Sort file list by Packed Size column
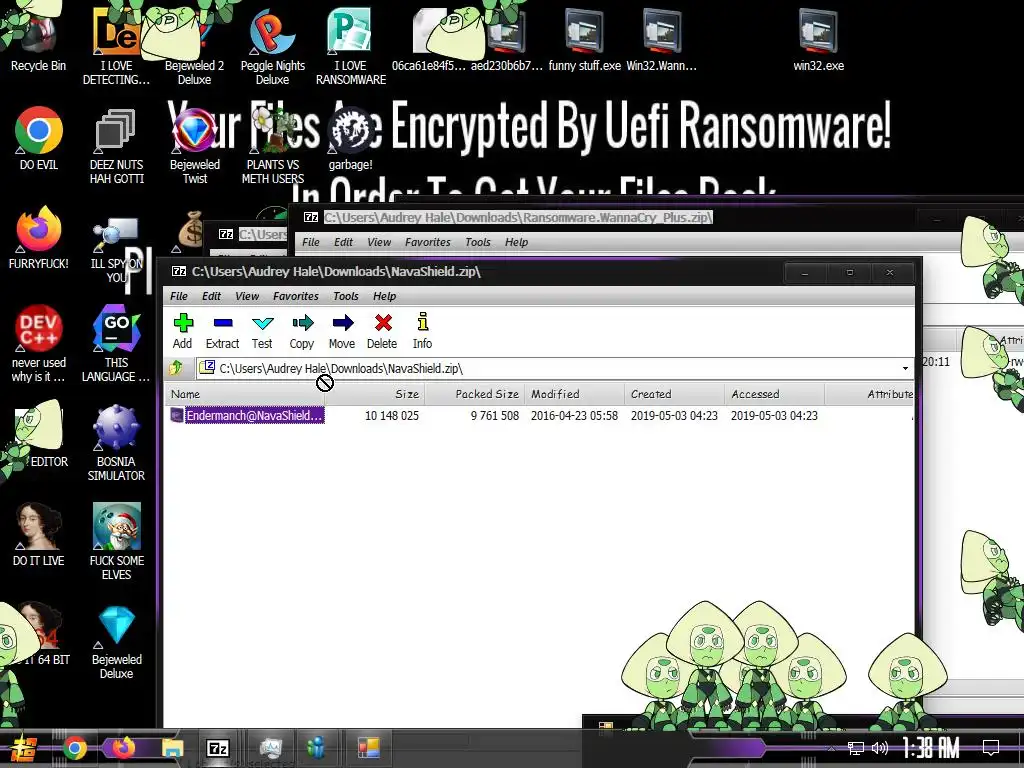 point(475,394)
